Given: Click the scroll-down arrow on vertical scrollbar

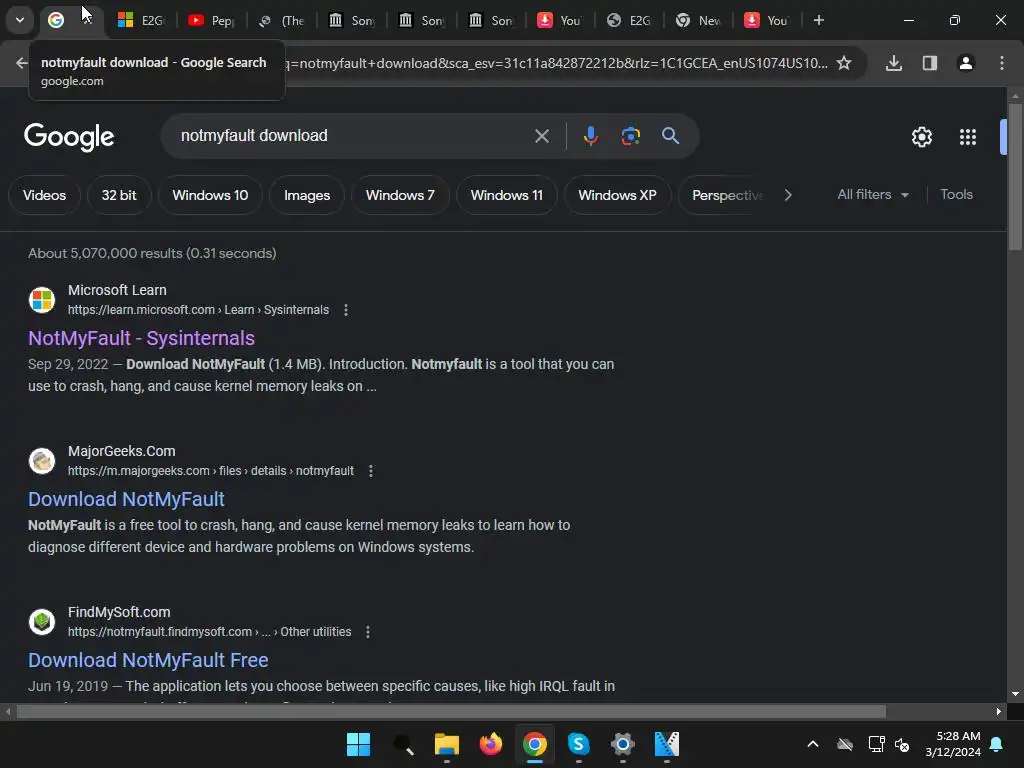Looking at the screenshot, I should tap(1015, 694).
